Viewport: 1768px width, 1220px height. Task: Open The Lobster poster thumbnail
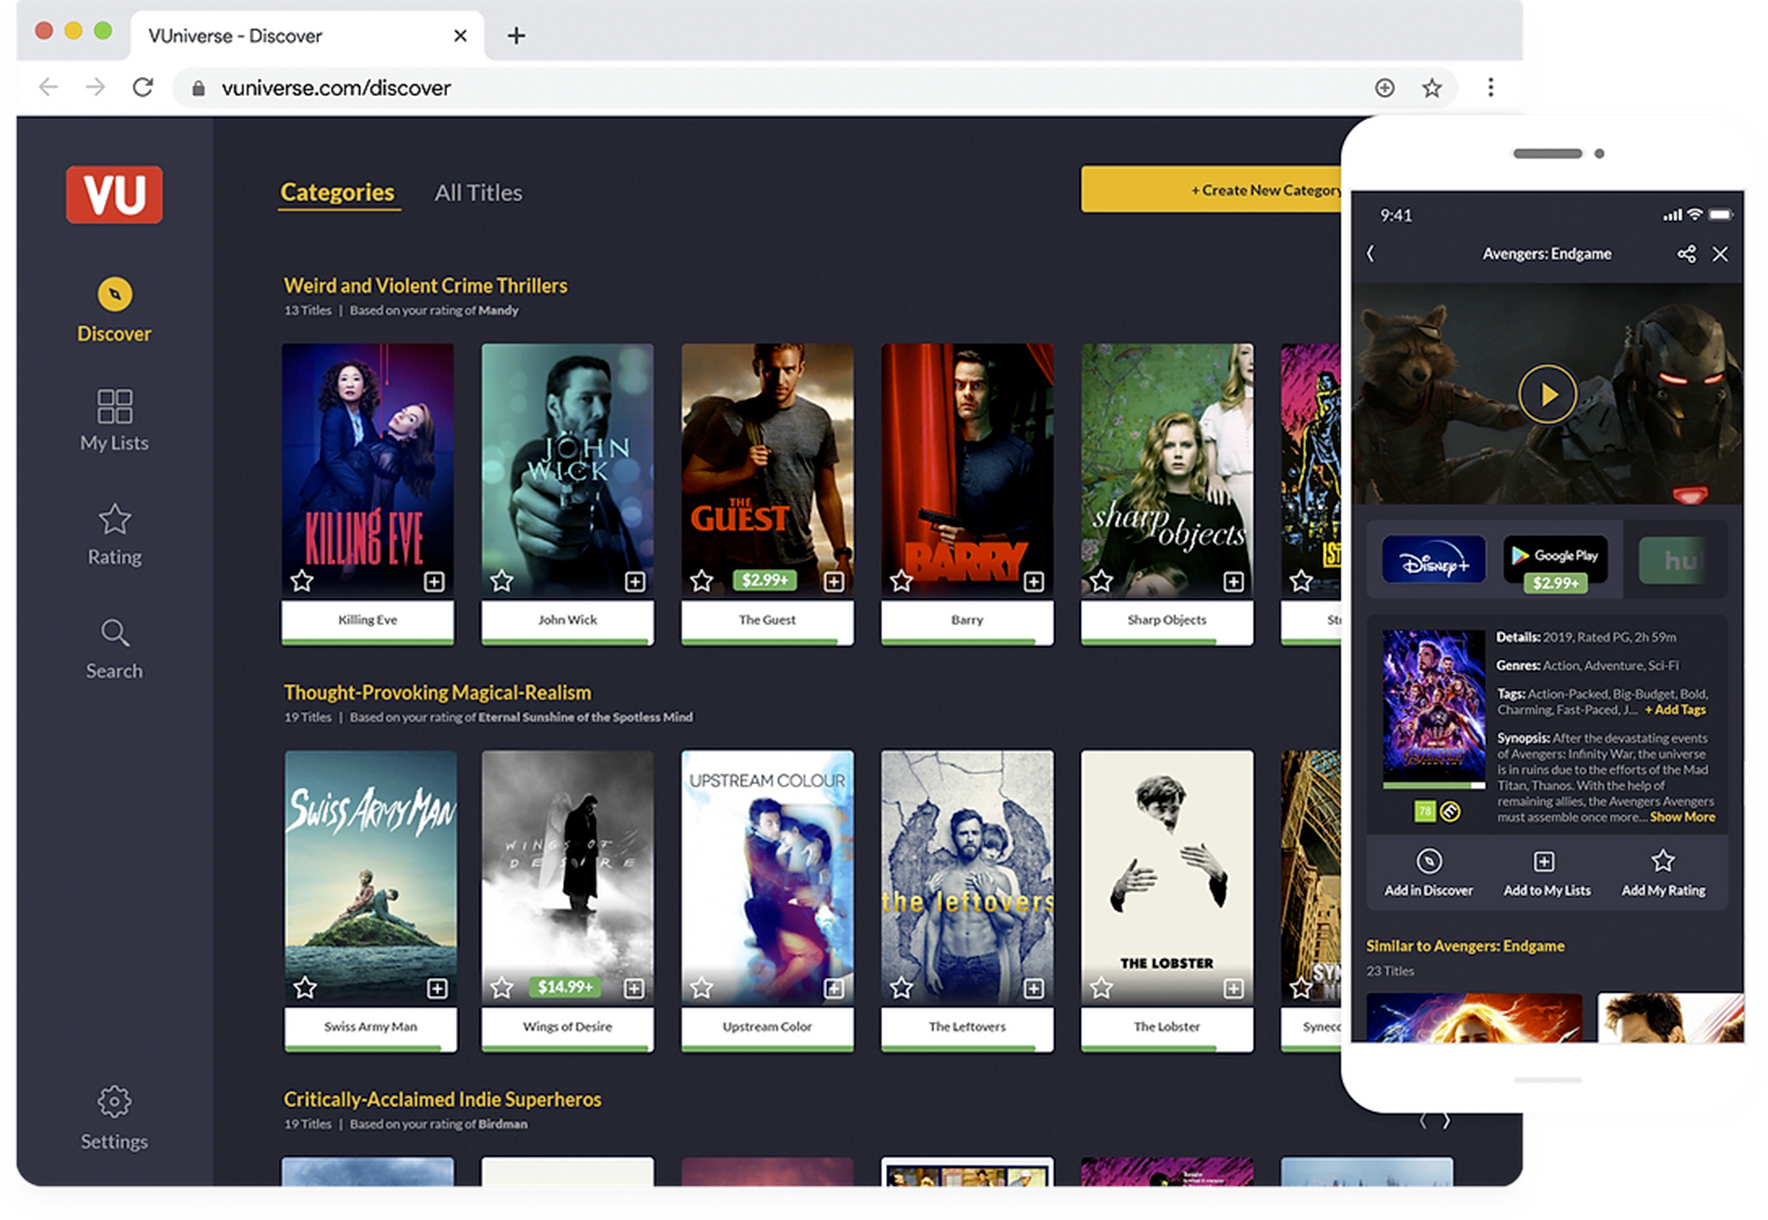click(1167, 877)
